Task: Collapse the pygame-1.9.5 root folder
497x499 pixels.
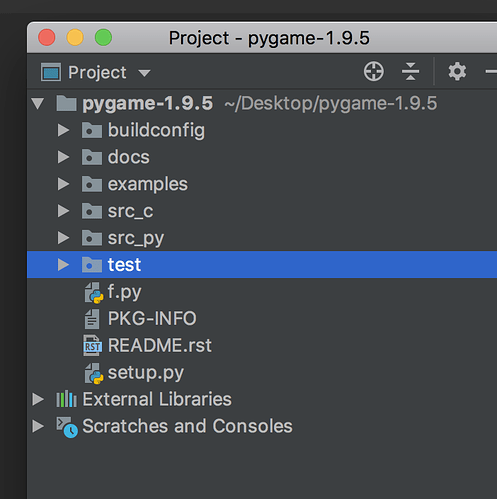Action: pyautogui.click(x=38, y=104)
